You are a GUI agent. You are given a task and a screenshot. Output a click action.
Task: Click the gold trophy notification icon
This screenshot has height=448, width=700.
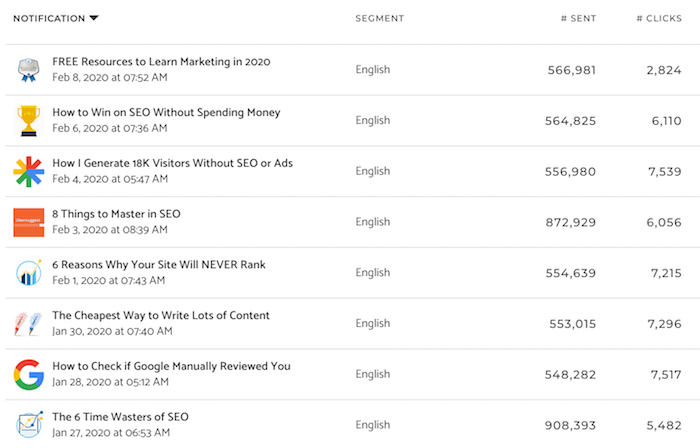tap(28, 121)
